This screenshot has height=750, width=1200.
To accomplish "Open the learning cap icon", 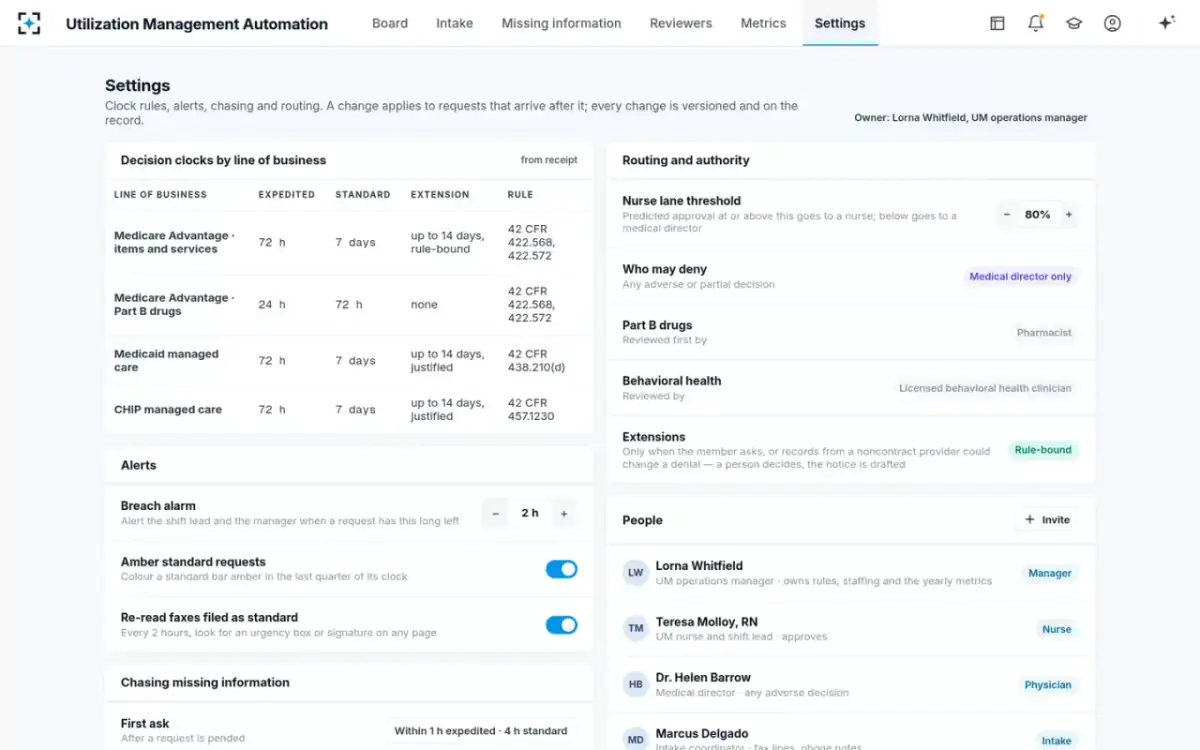I will tap(1074, 23).
